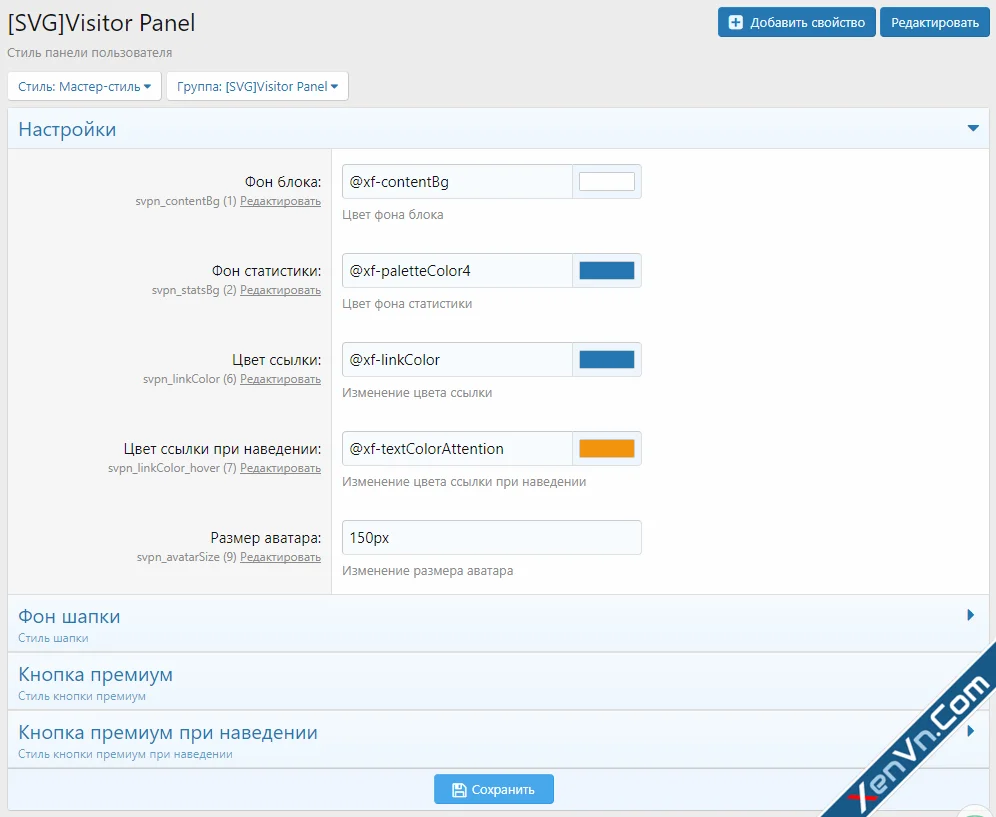Open the Фон статистики blue color swatch
The width and height of the screenshot is (996, 817).
[x=606, y=271]
